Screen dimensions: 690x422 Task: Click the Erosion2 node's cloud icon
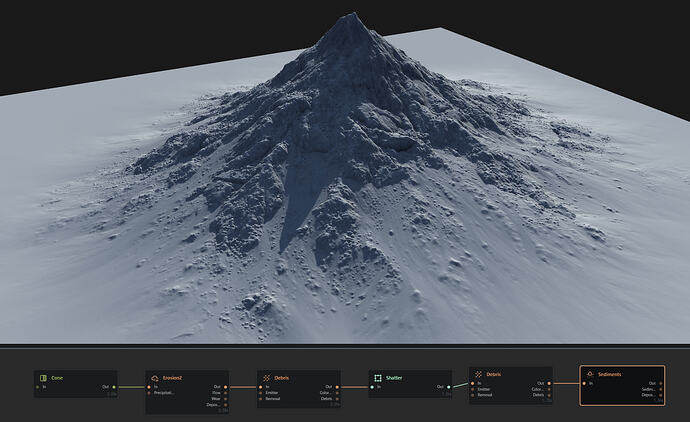pos(155,378)
